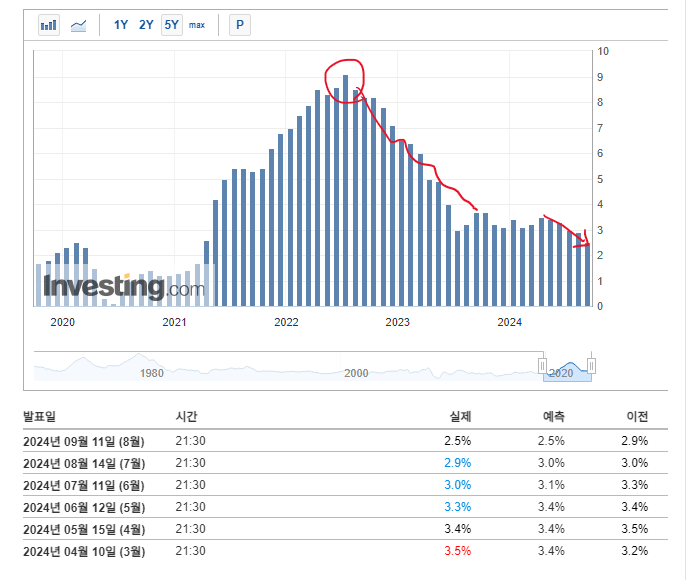
Task: Click the blue actual value 2.9%
Action: click(457, 463)
